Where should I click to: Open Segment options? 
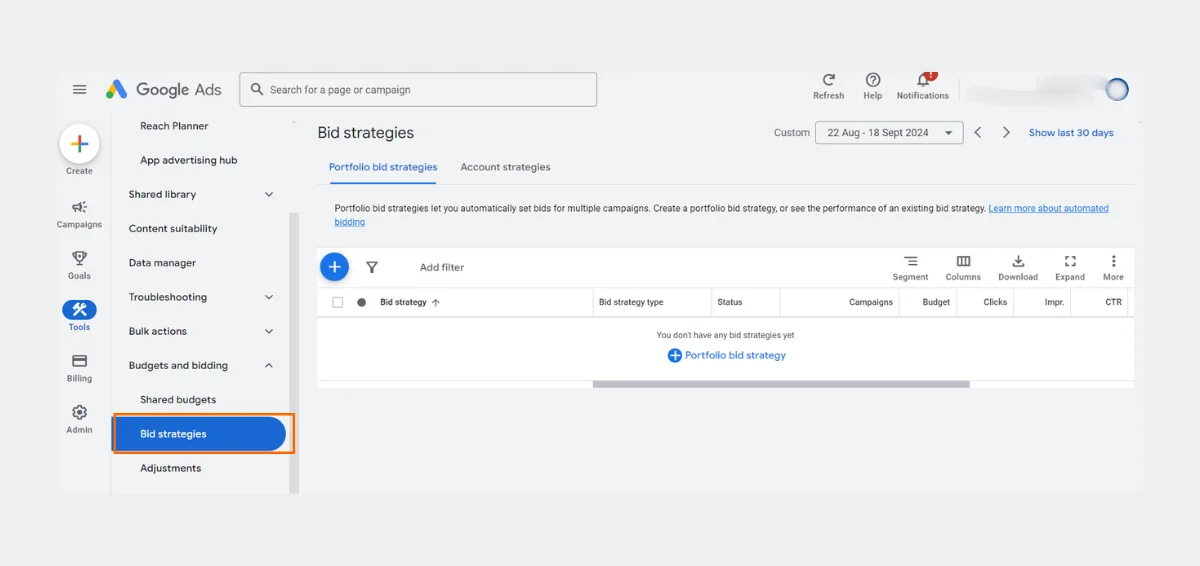pos(910,267)
